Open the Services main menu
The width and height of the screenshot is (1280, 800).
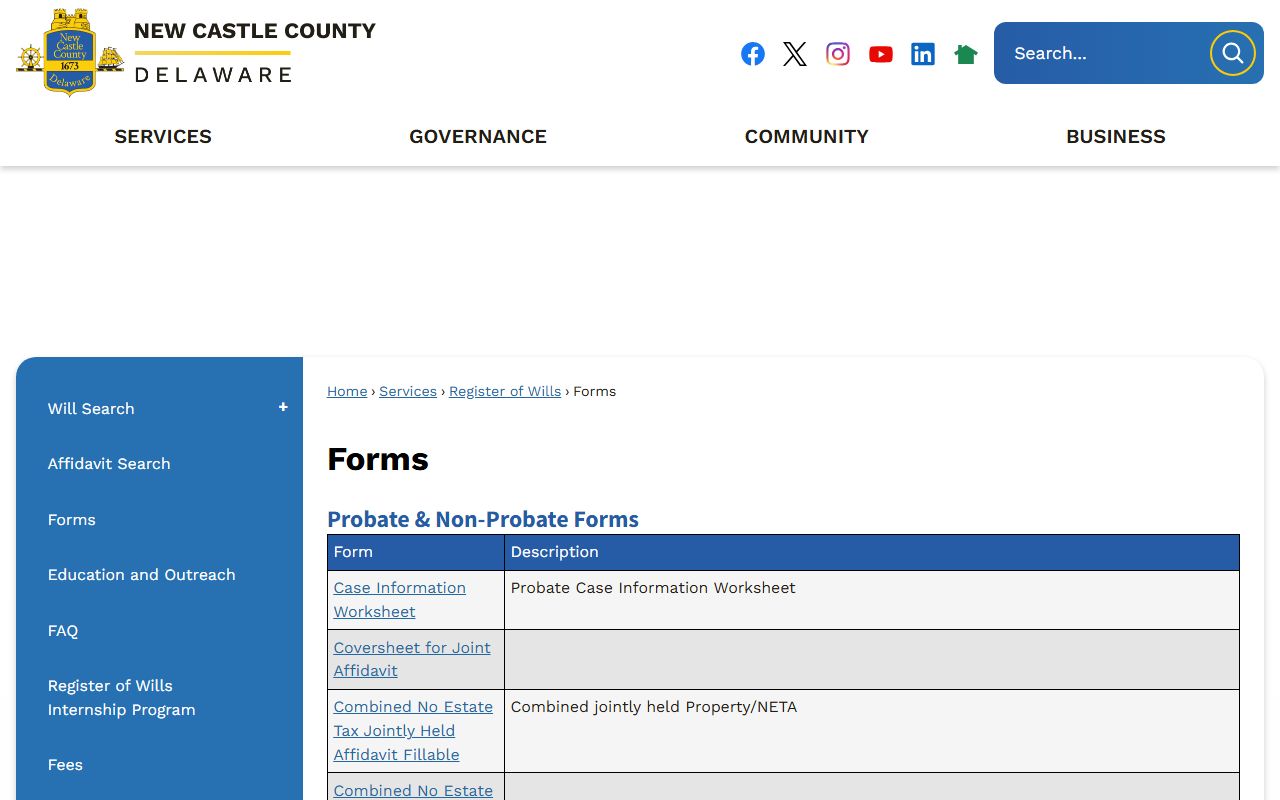coord(163,136)
